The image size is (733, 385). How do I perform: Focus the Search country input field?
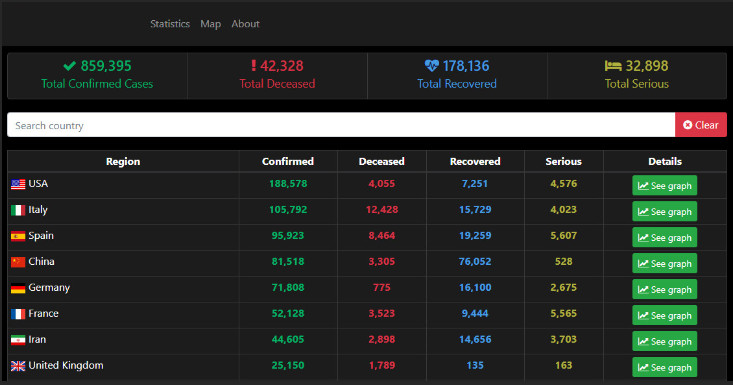point(341,125)
